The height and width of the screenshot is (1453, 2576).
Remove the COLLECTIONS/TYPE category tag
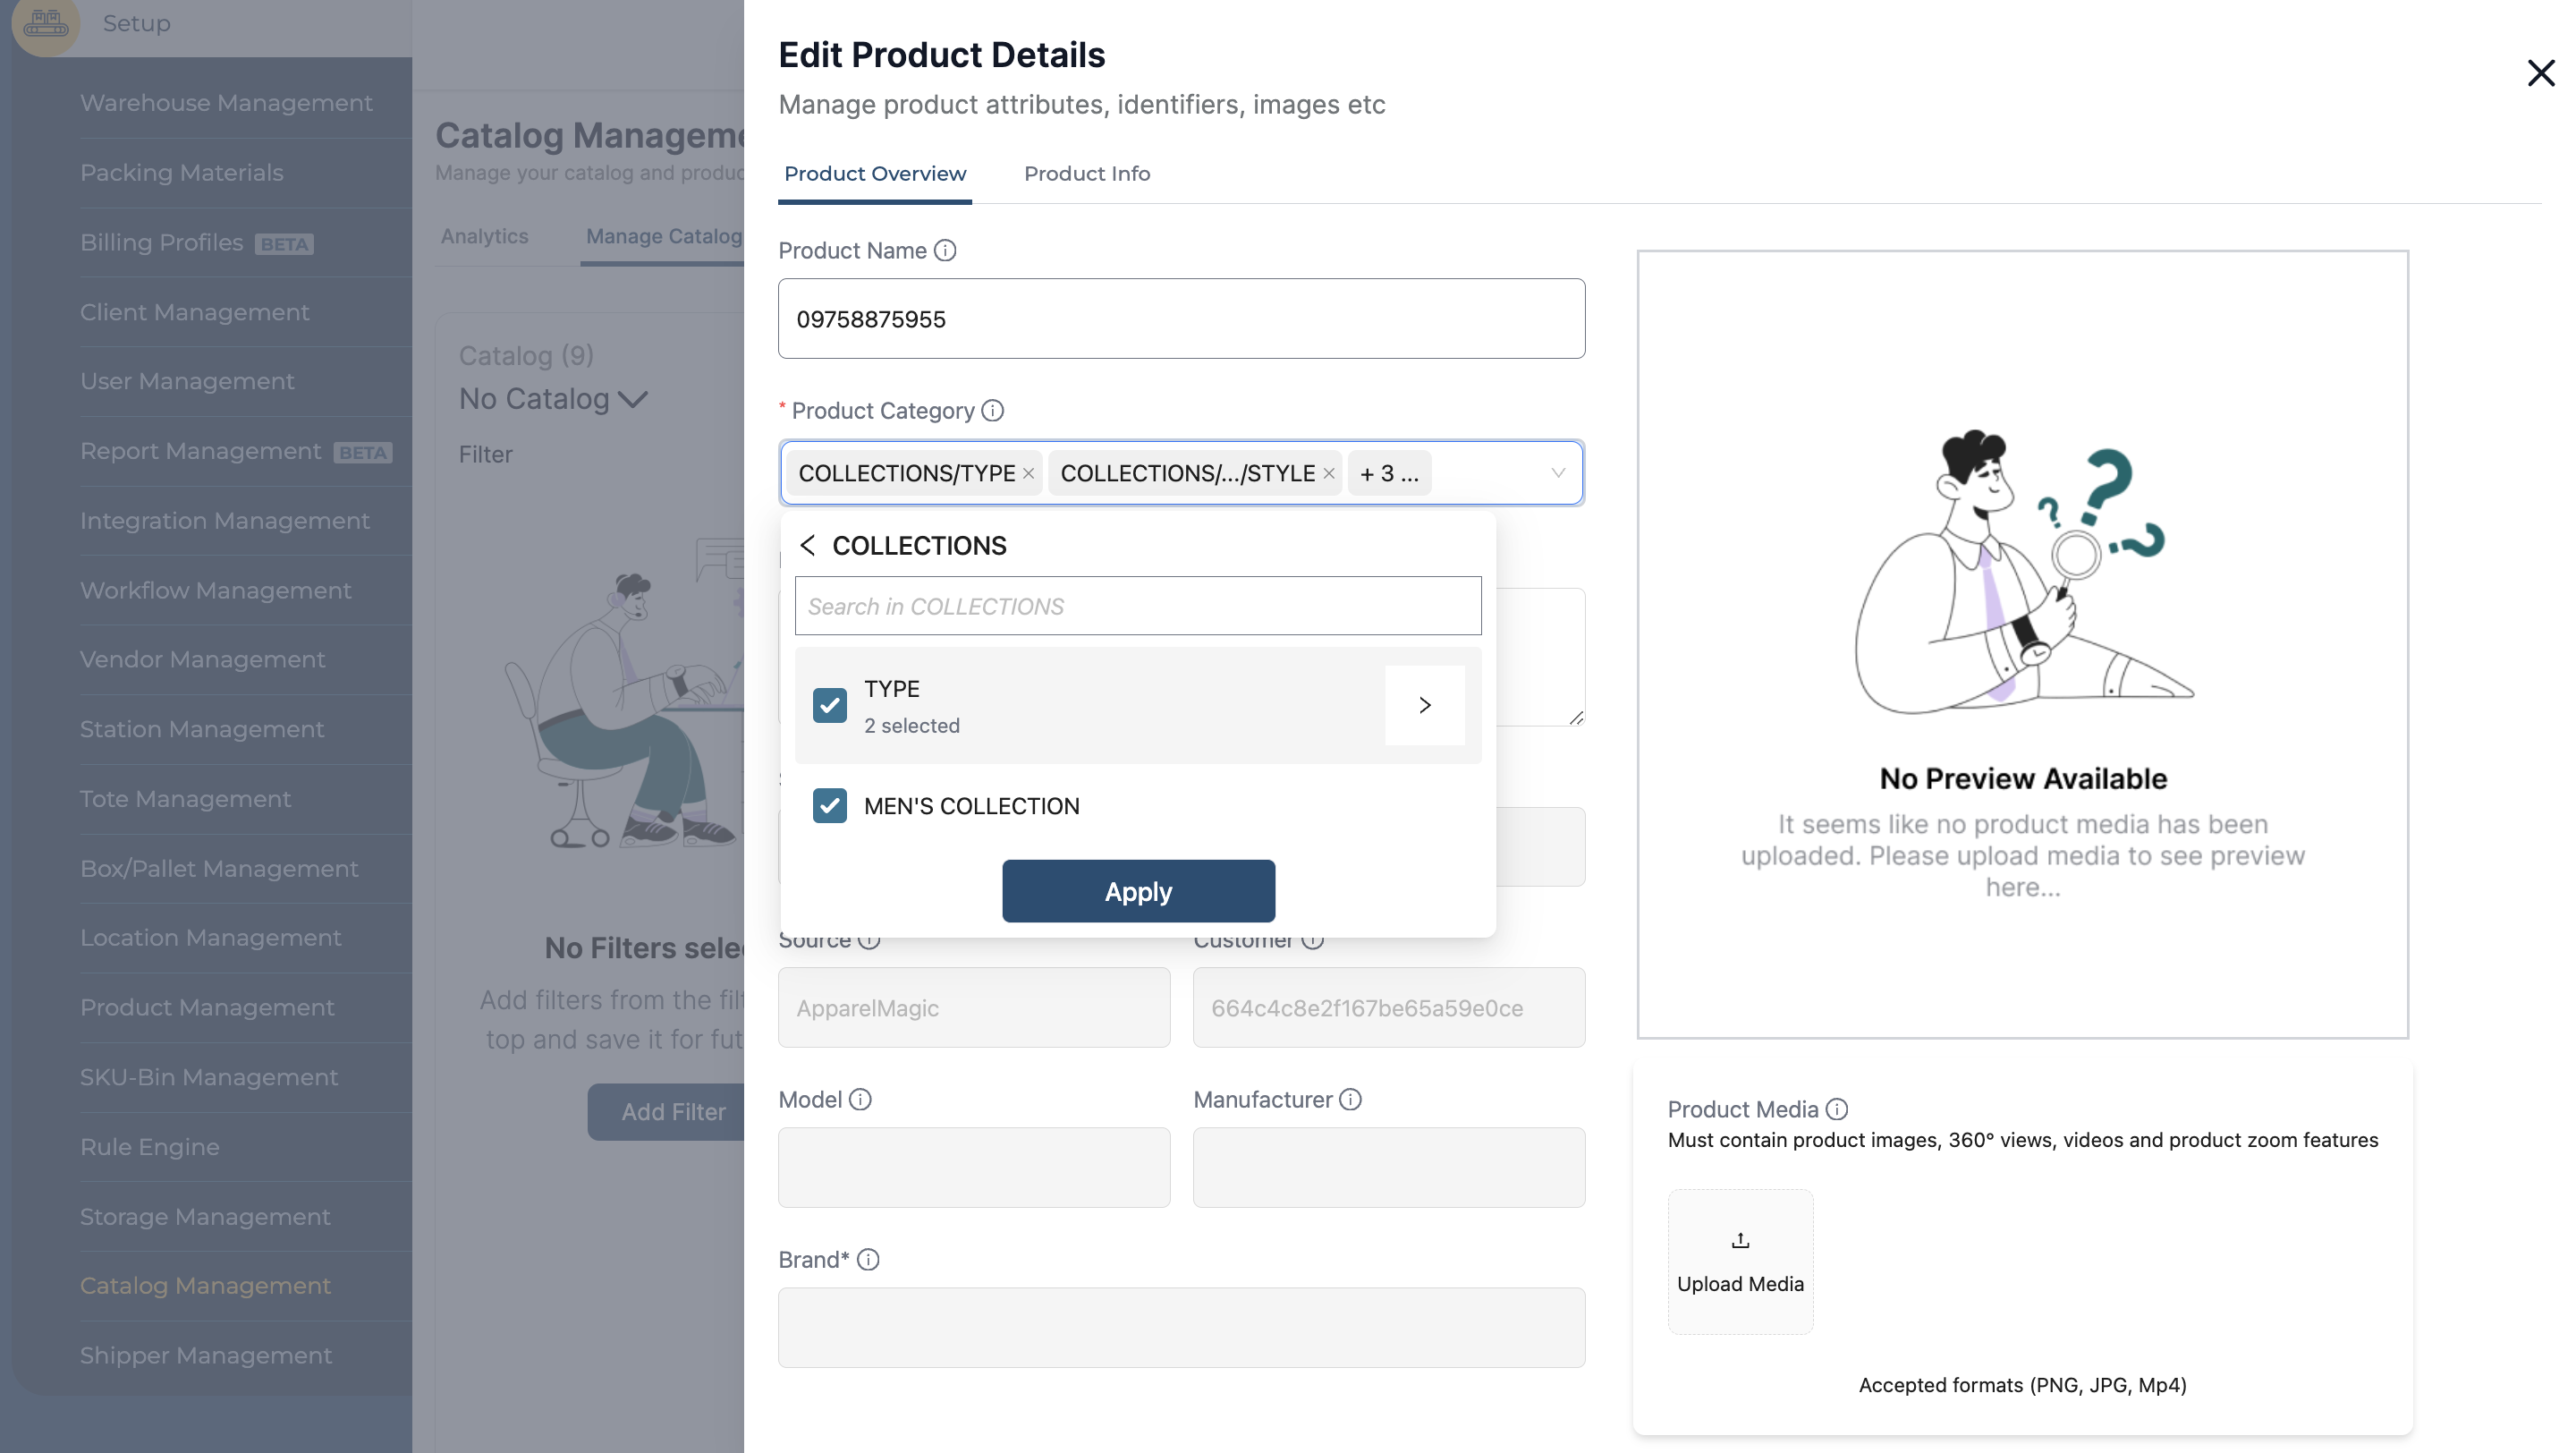click(1028, 474)
